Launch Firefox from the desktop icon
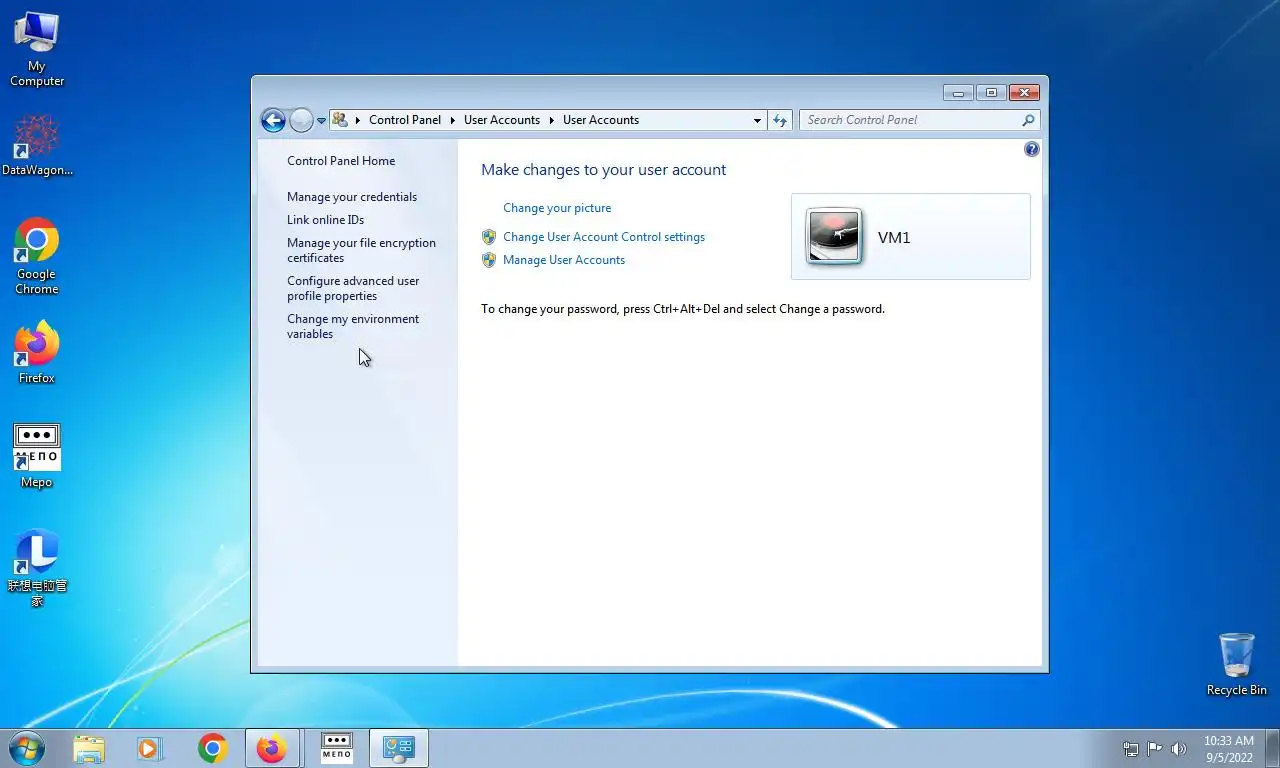 click(x=37, y=353)
